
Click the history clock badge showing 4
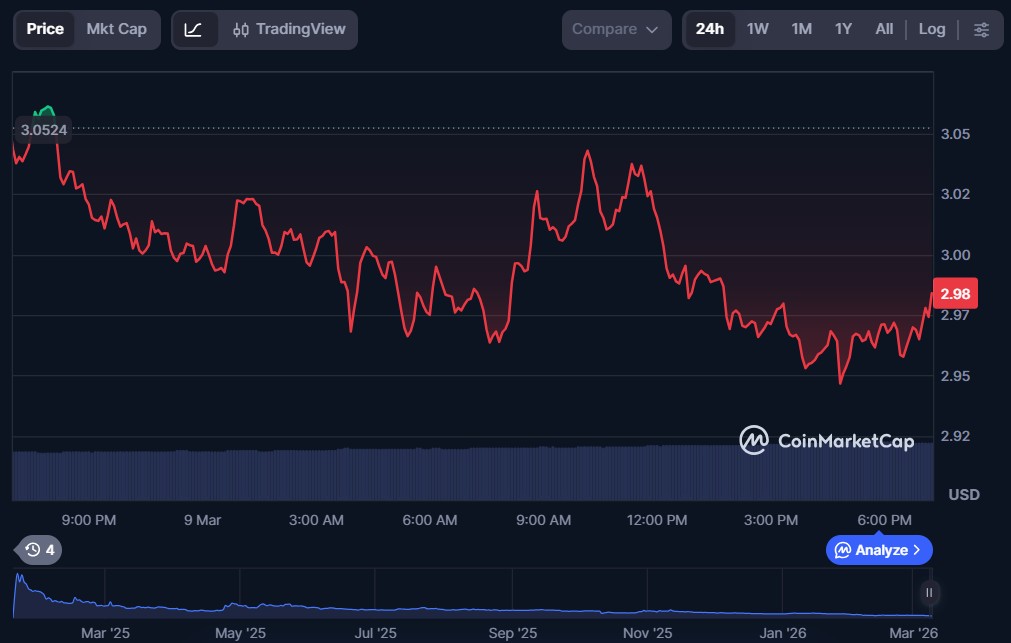(40, 549)
